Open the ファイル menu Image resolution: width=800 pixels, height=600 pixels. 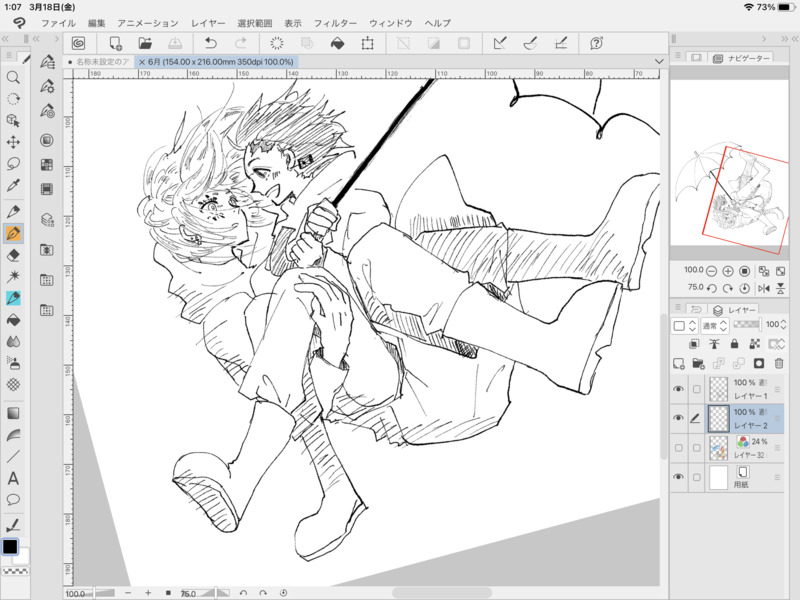[58, 23]
